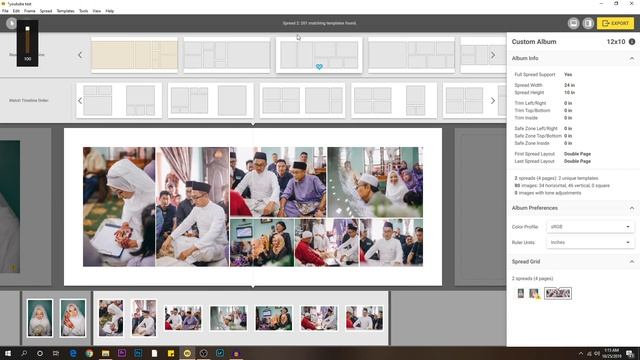The height and width of the screenshot is (360, 640).
Task: Launch Chrome from the taskbar
Action: click(89, 353)
